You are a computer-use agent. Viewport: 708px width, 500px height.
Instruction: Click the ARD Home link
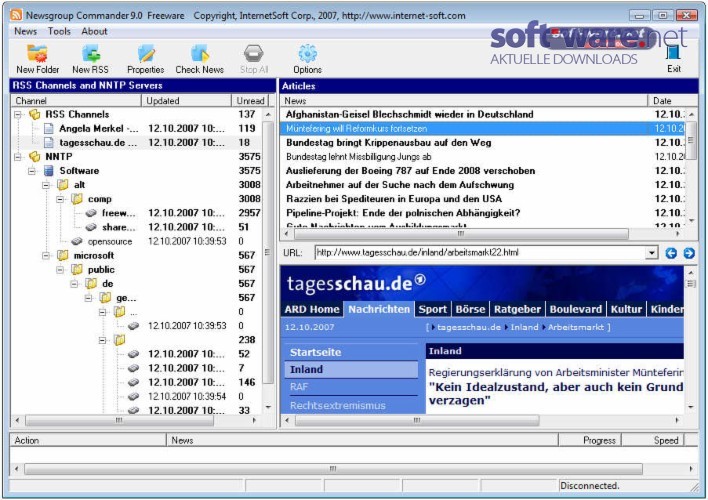click(x=312, y=309)
